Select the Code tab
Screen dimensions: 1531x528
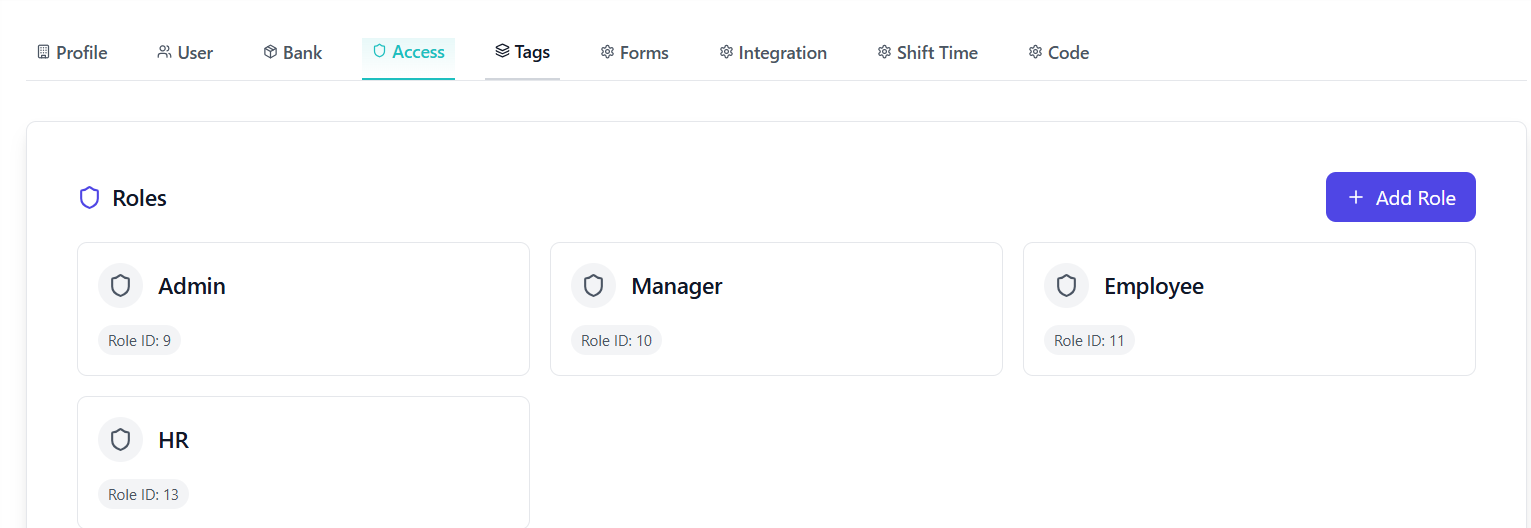(x=1058, y=53)
